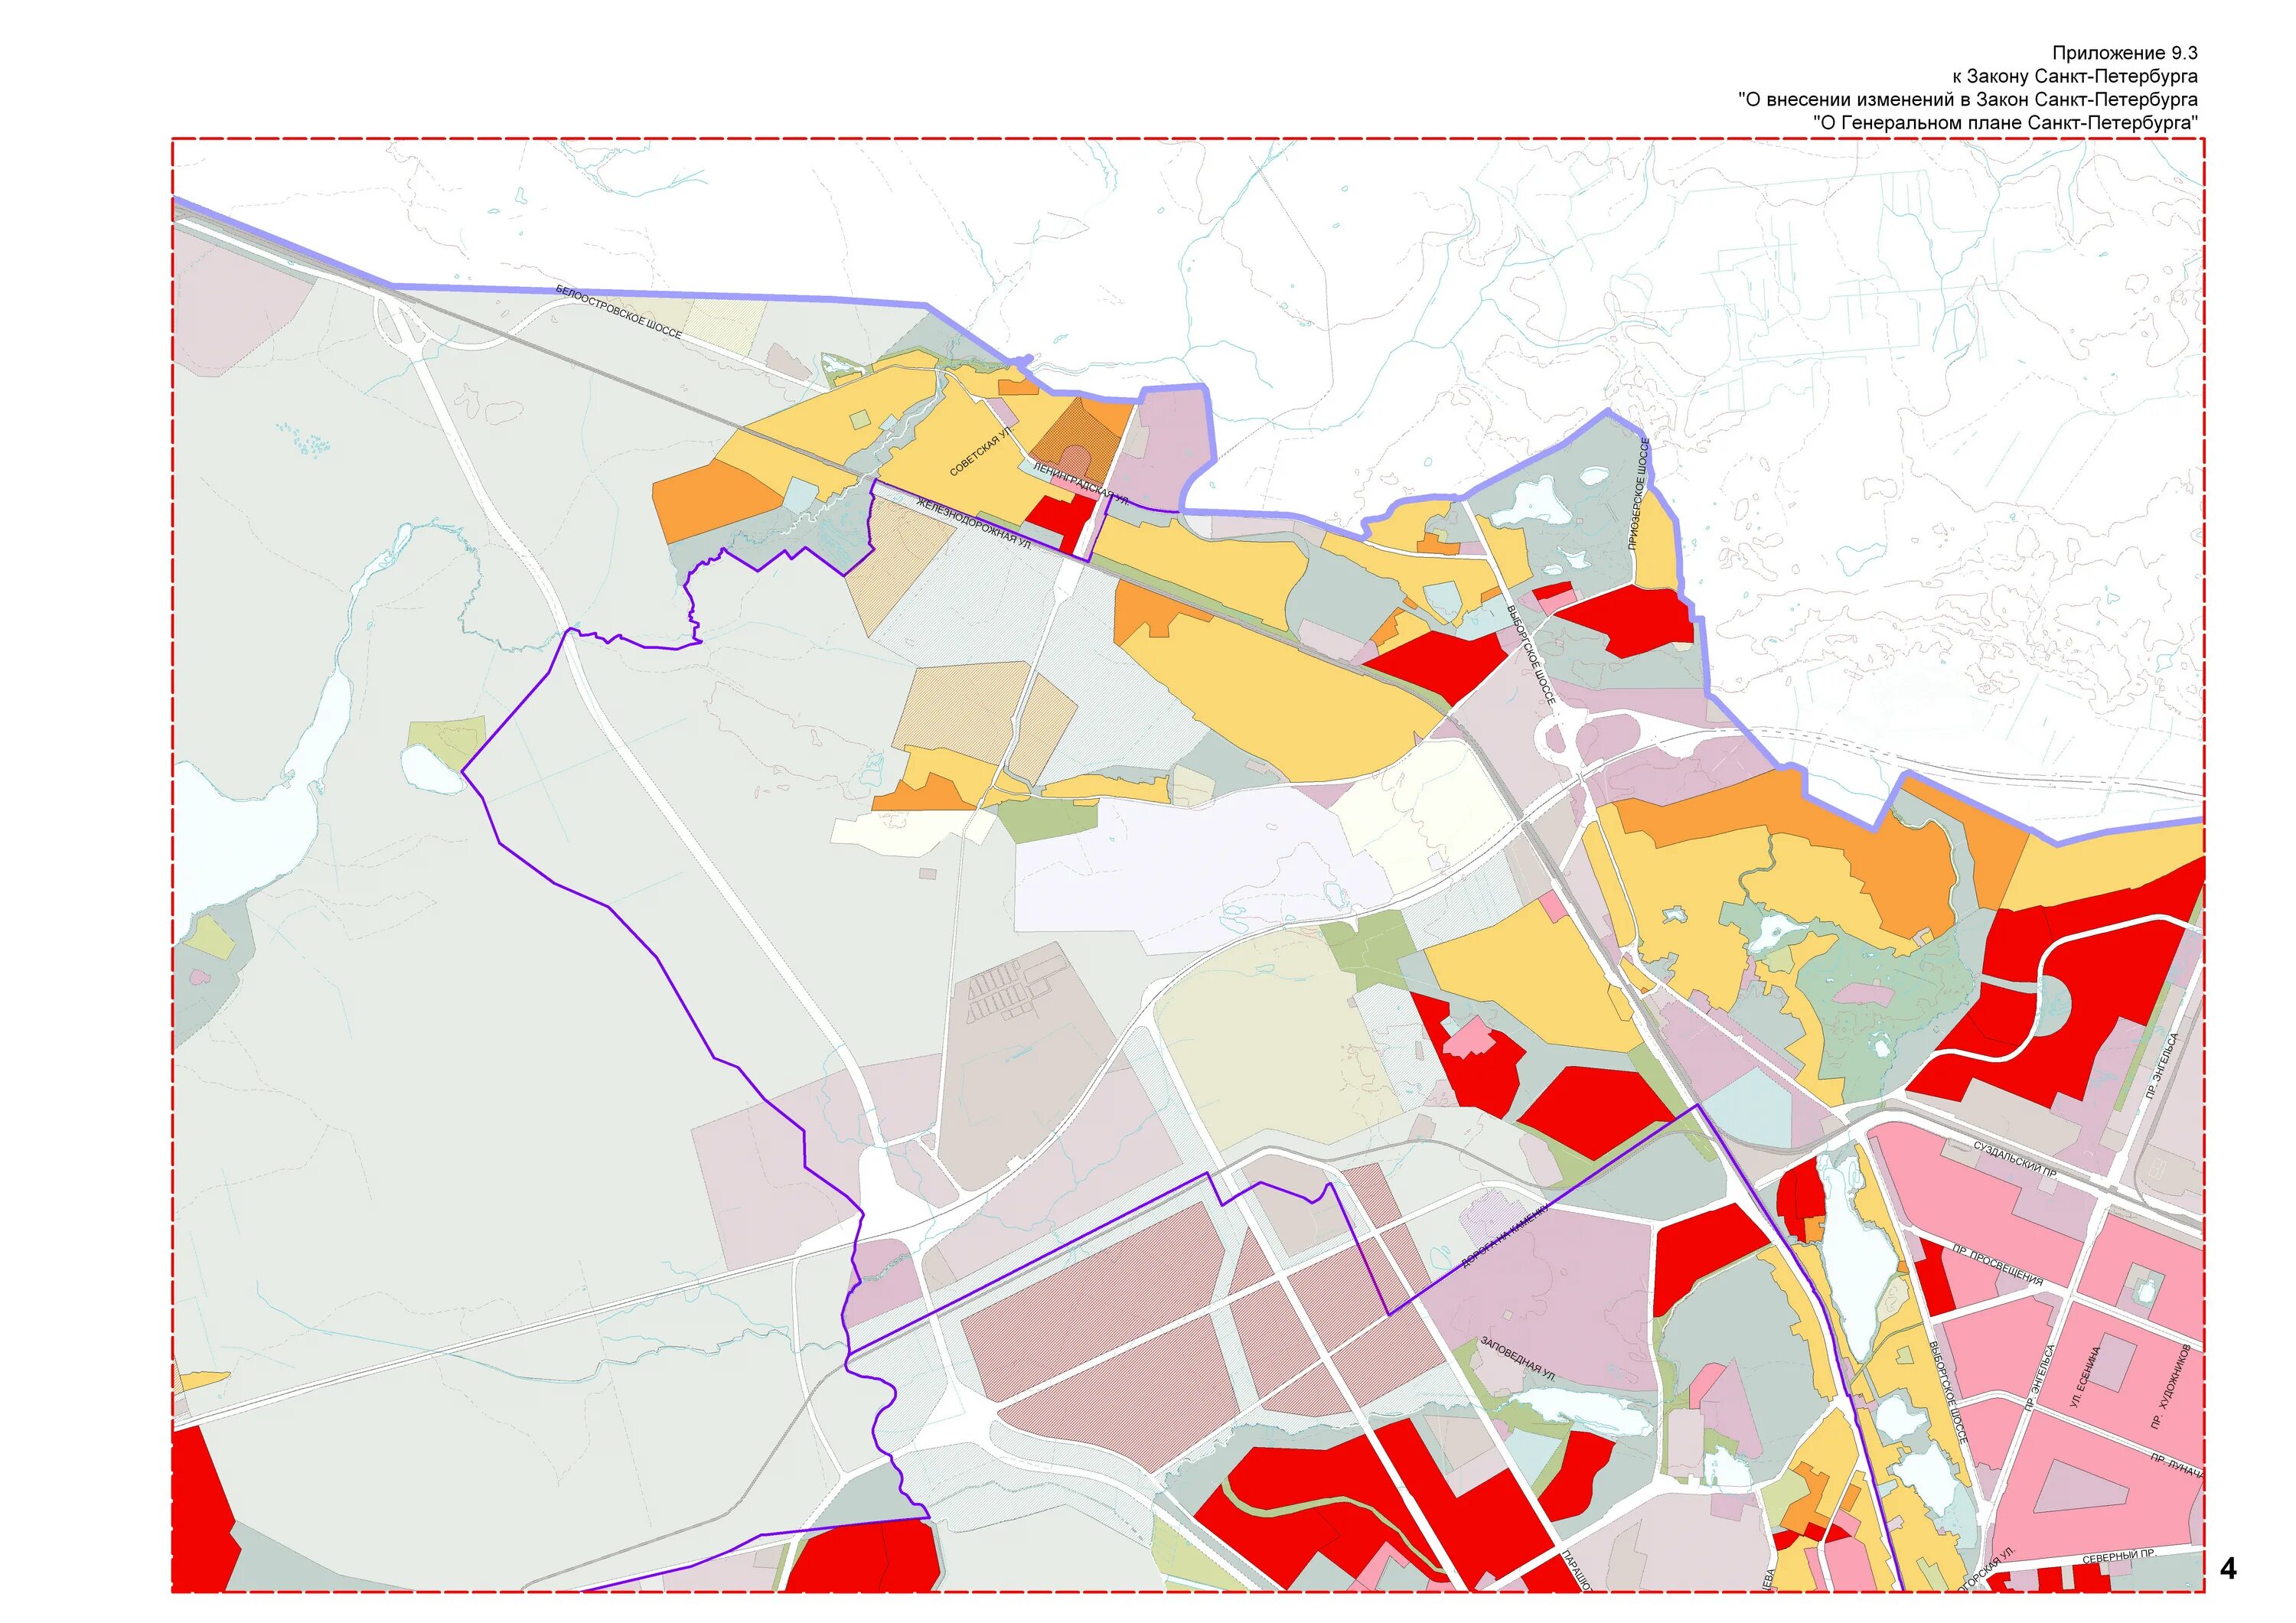Click the lavender zone in the map center
This screenshot has height=1623, width=2296.
pyautogui.click(x=1180, y=870)
